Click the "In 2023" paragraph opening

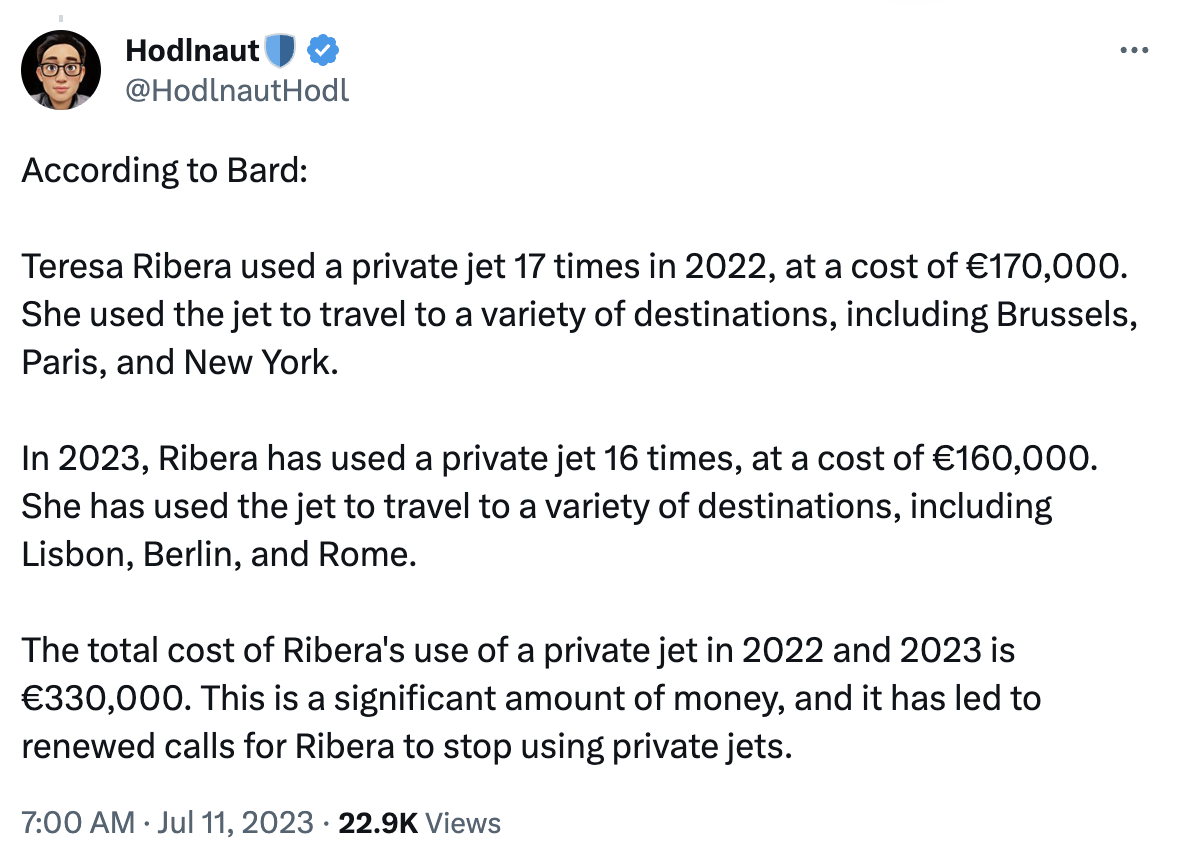(x=82, y=459)
